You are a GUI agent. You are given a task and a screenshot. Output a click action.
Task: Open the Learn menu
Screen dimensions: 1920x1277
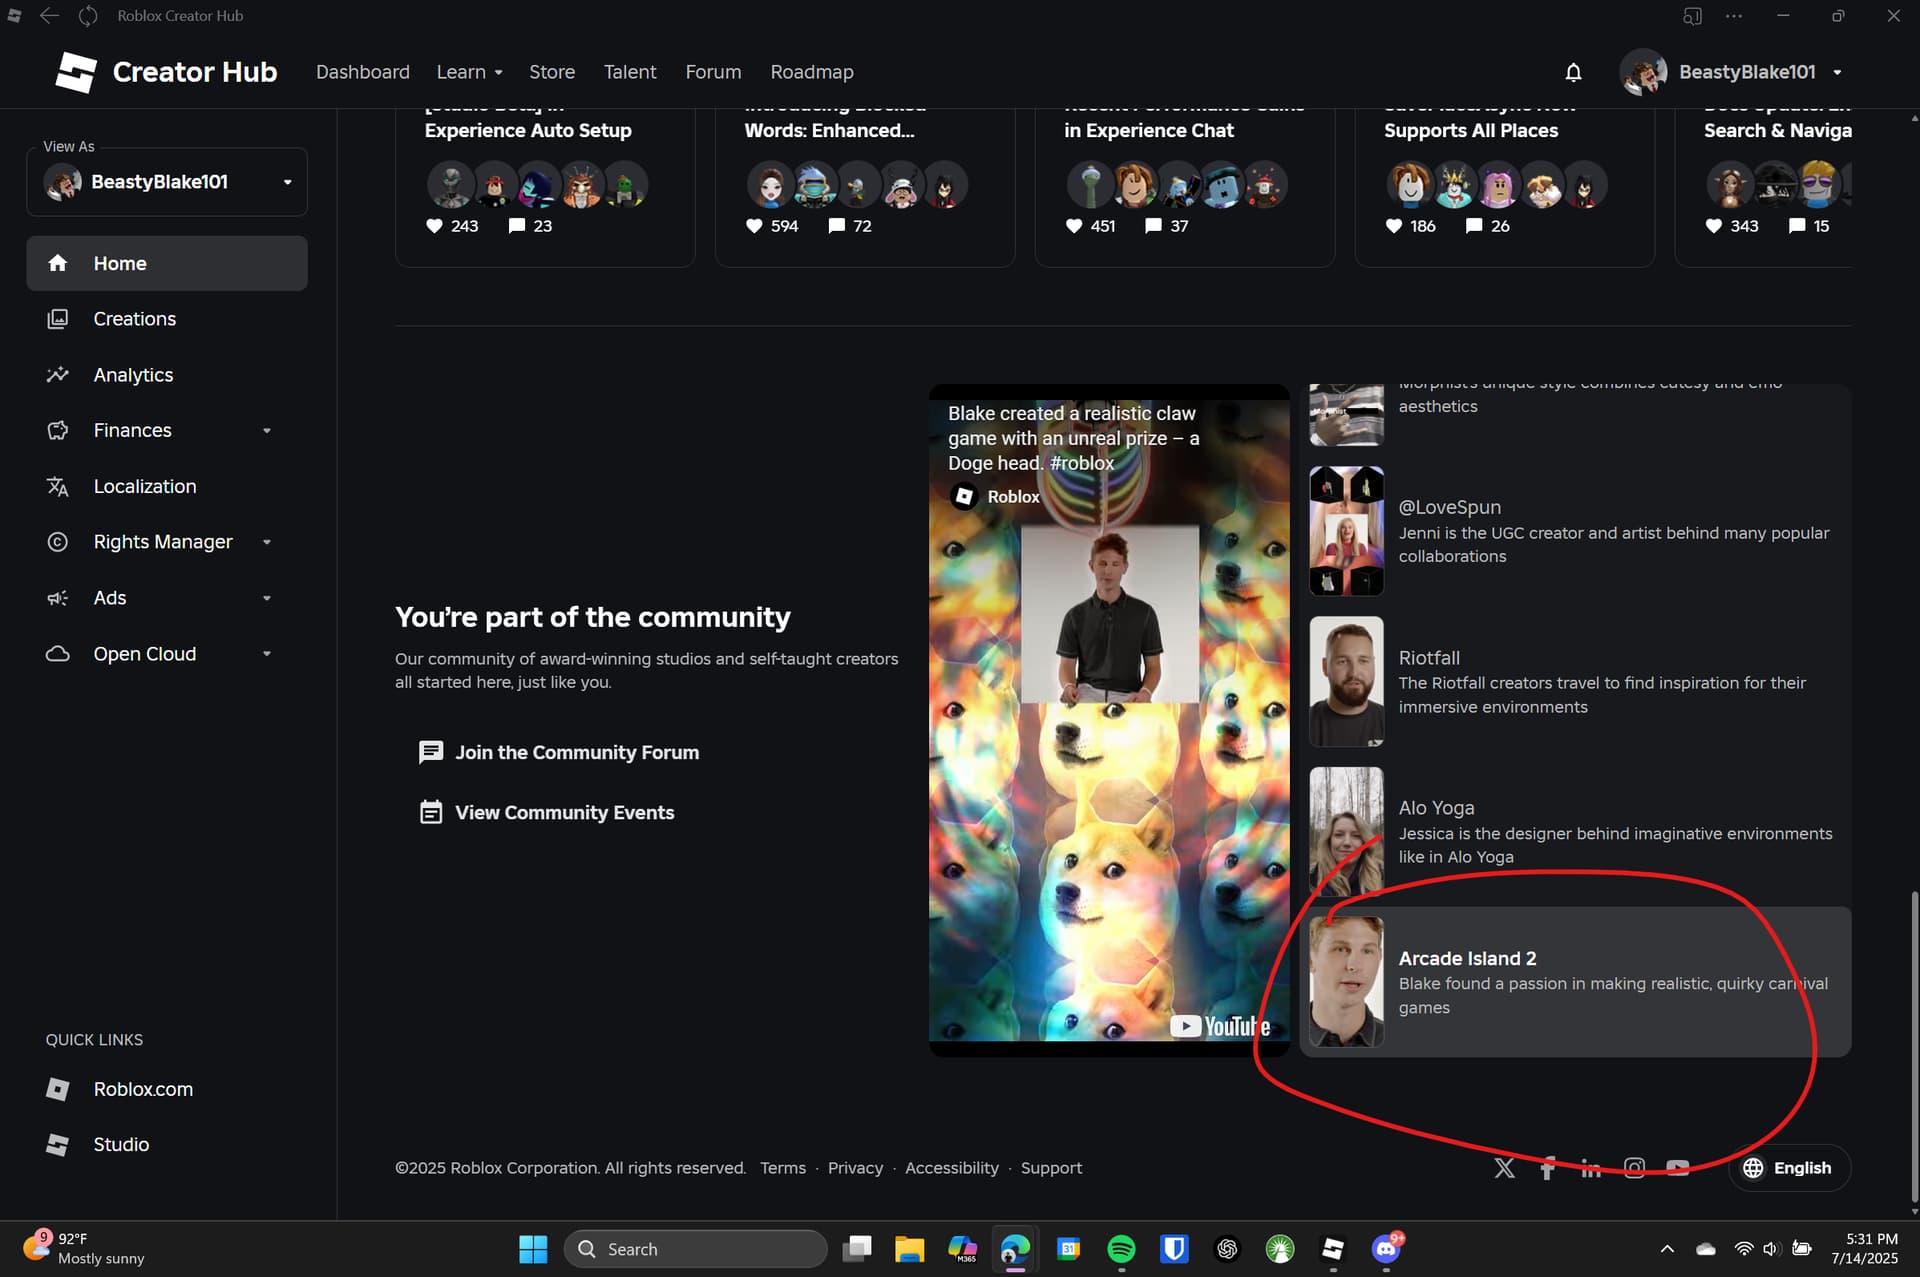(x=469, y=71)
